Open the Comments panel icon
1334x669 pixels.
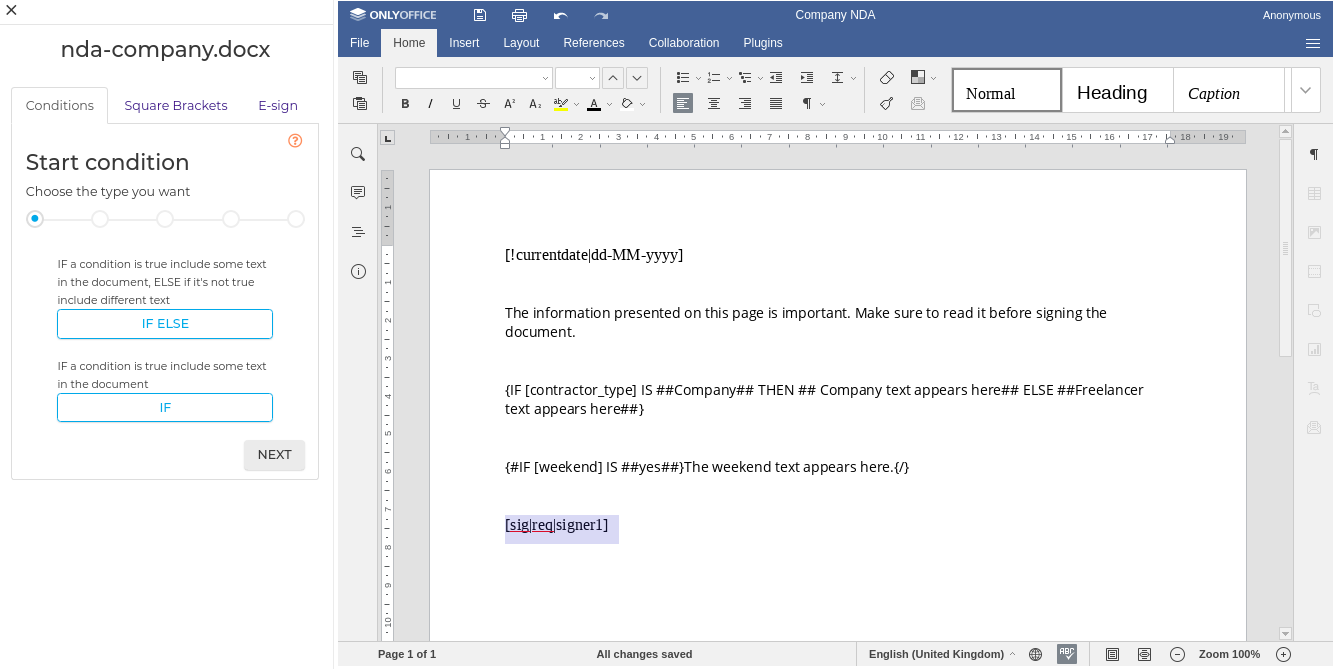click(357, 192)
